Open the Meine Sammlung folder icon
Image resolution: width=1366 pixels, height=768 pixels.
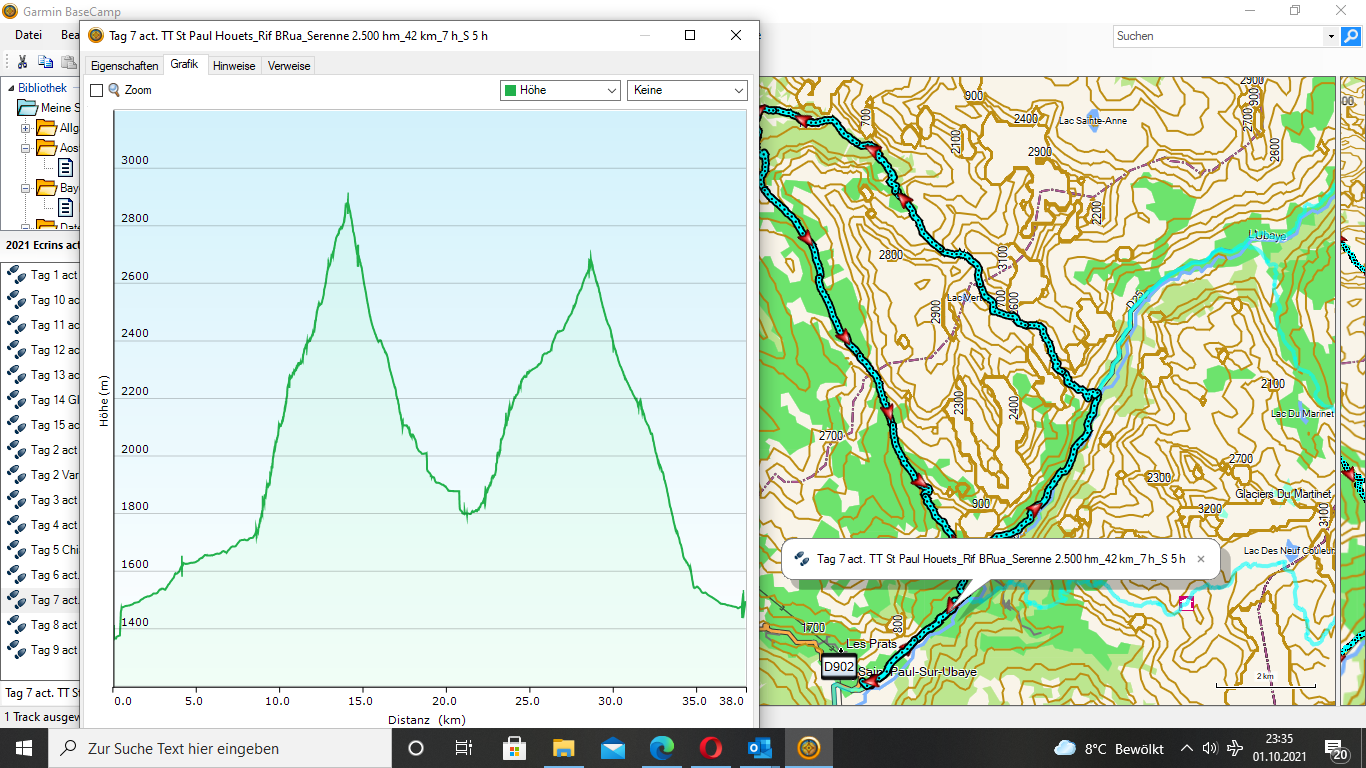tap(27, 108)
